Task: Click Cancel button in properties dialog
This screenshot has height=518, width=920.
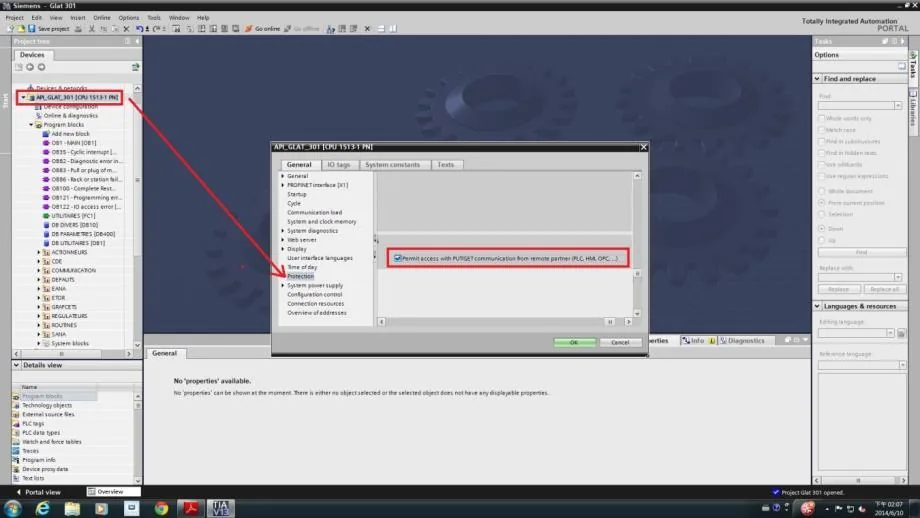Action: coord(620,342)
